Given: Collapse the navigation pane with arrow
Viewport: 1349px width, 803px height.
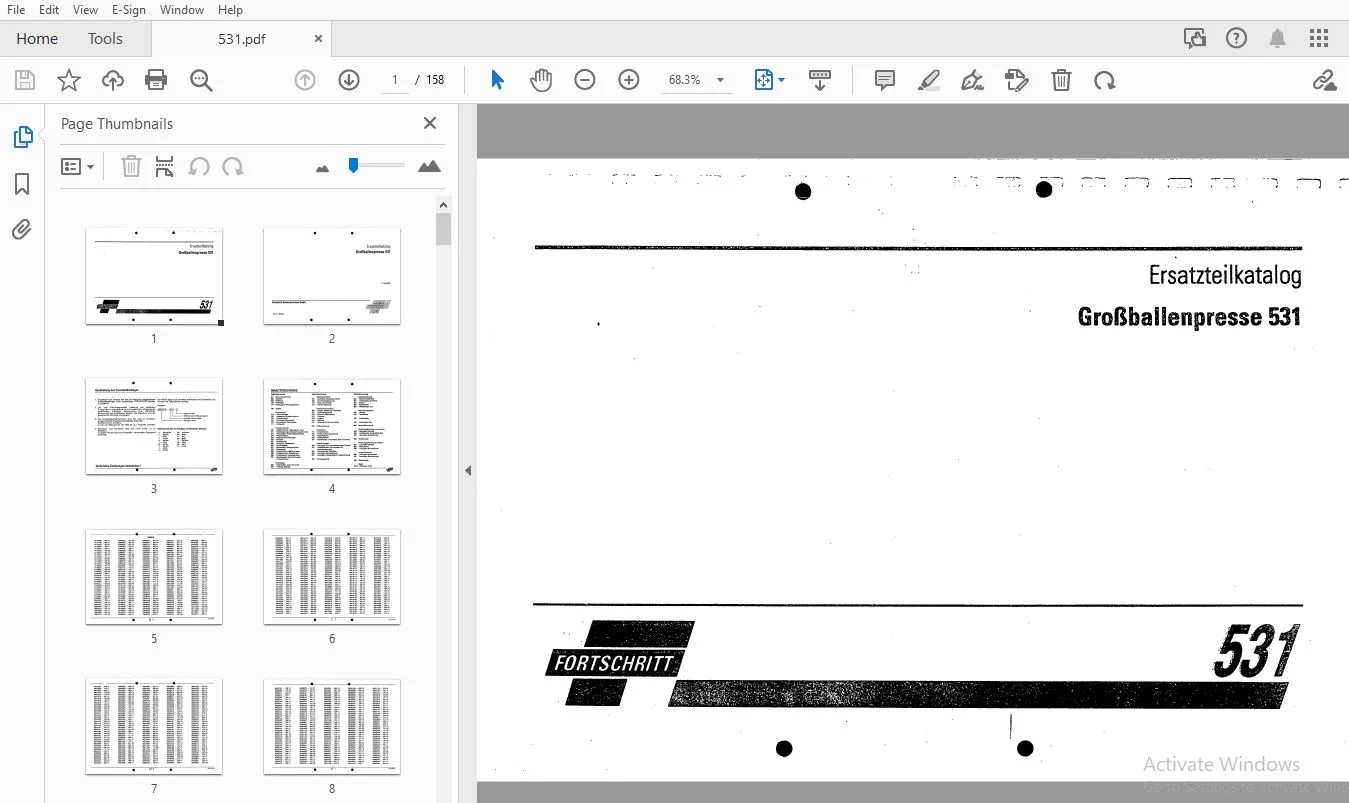Looking at the screenshot, I should 467,470.
